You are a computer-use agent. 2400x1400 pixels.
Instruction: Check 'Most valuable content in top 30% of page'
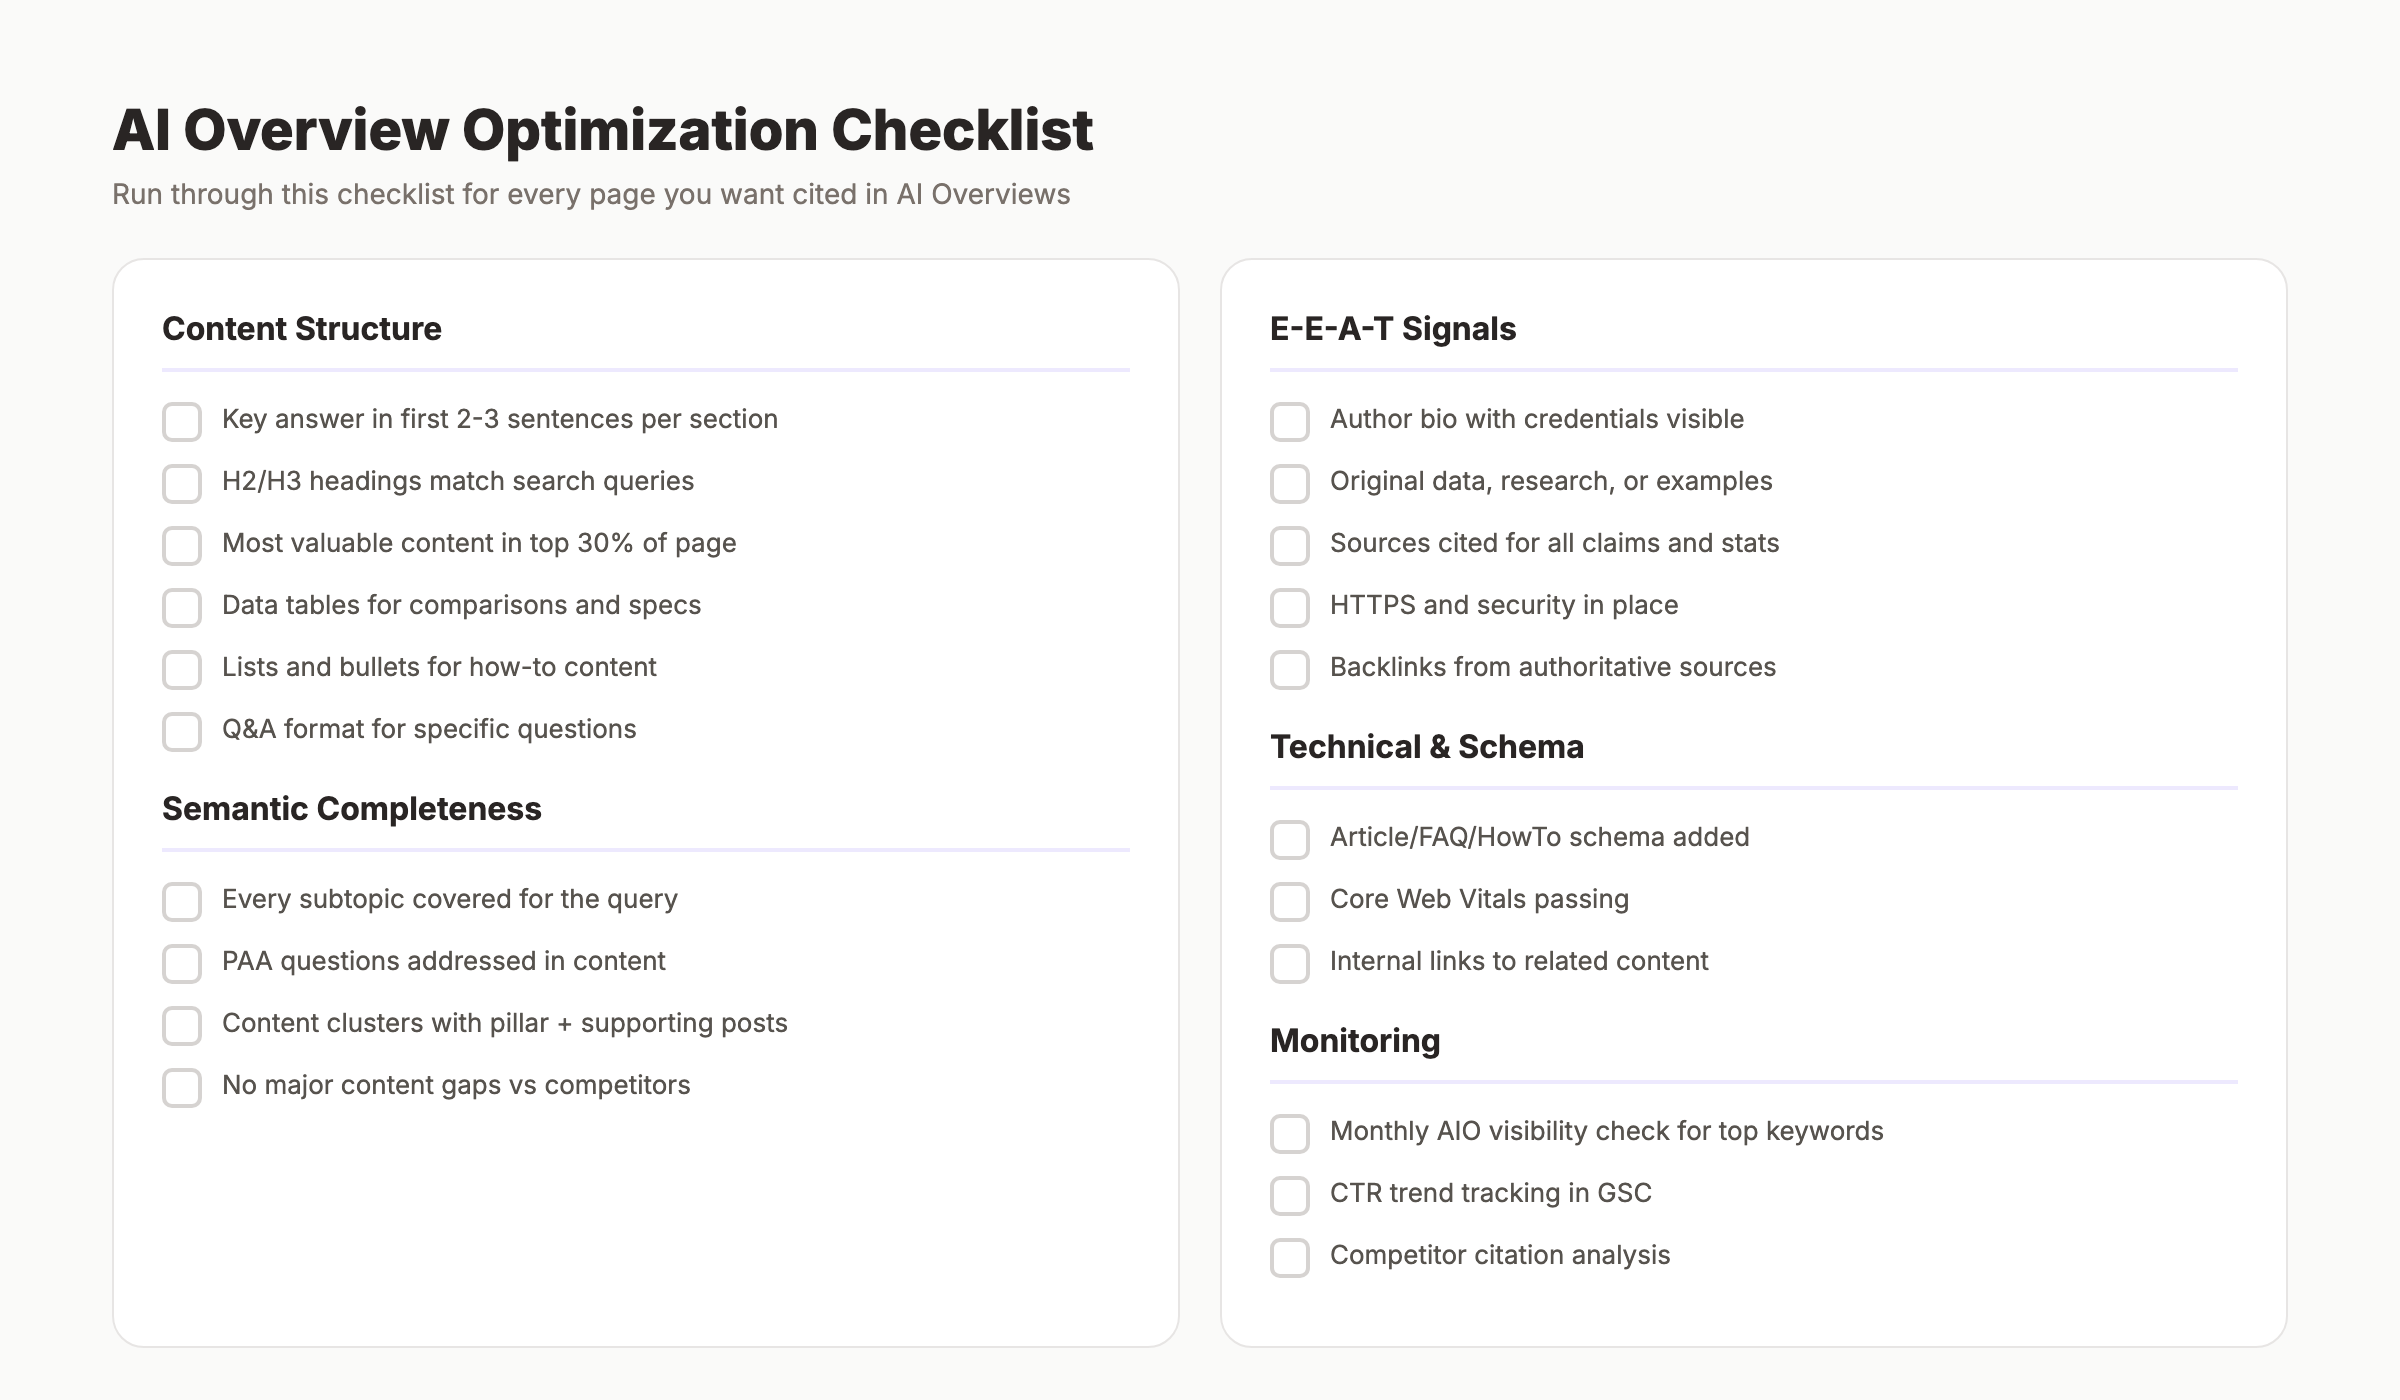(x=182, y=546)
